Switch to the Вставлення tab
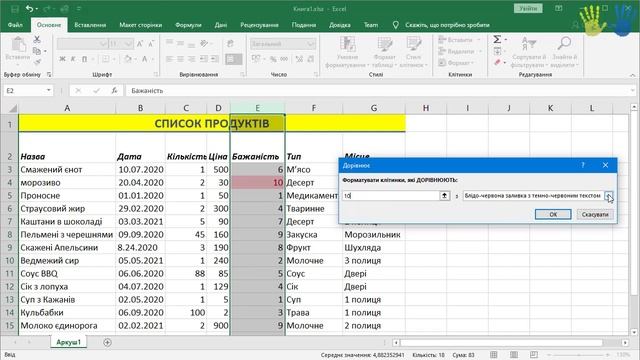 [x=90, y=25]
